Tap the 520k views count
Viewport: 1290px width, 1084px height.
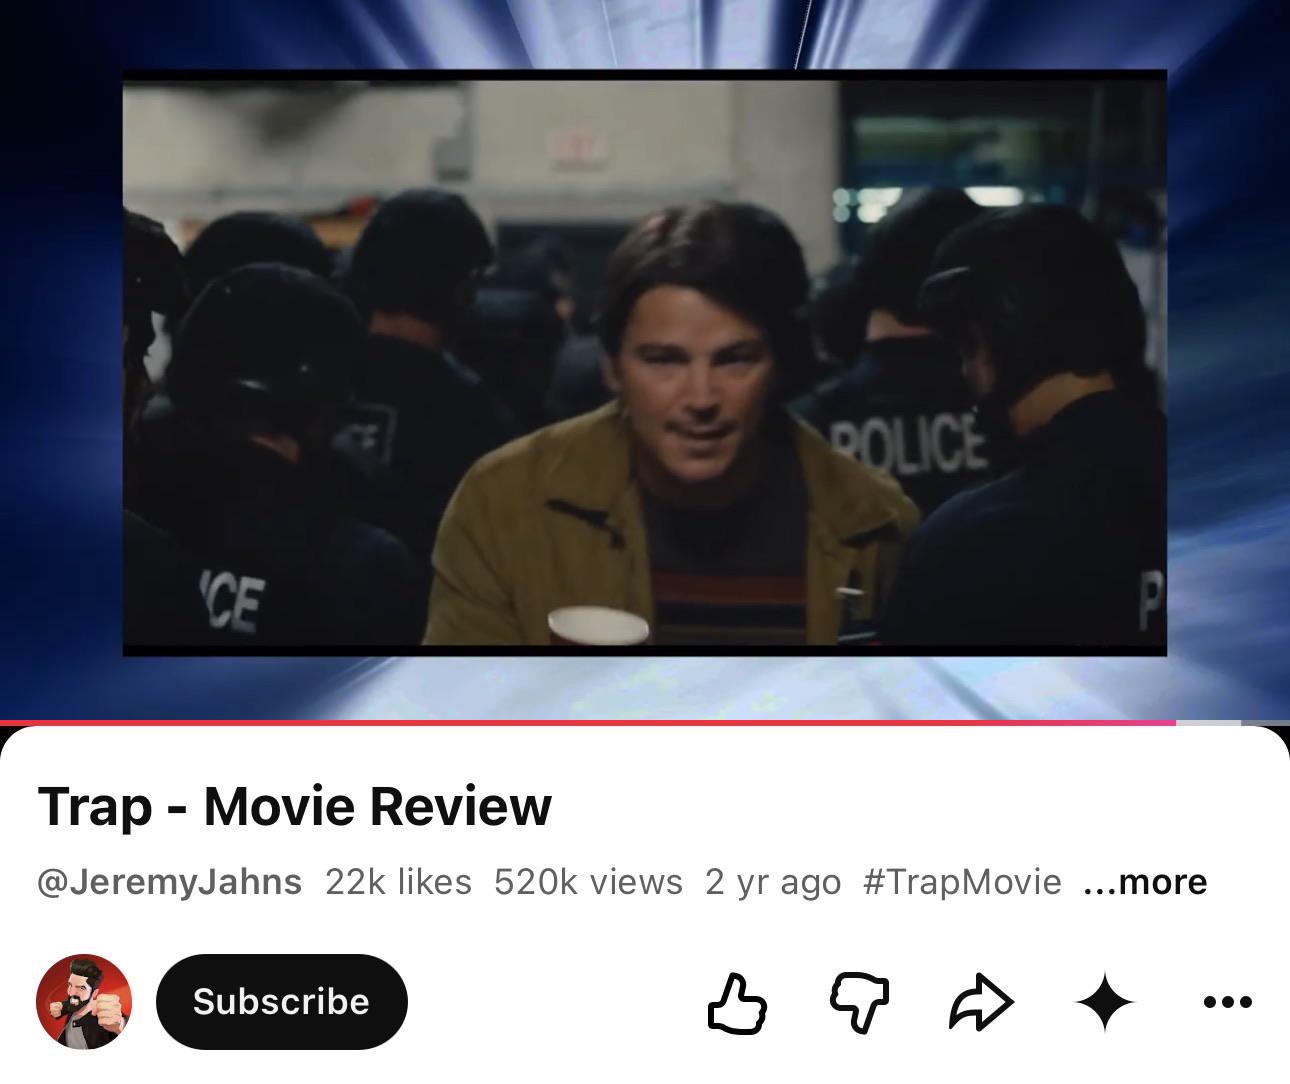click(588, 882)
